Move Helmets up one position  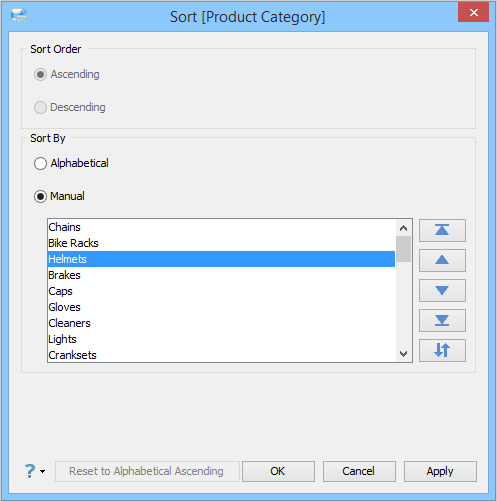[x=442, y=260]
